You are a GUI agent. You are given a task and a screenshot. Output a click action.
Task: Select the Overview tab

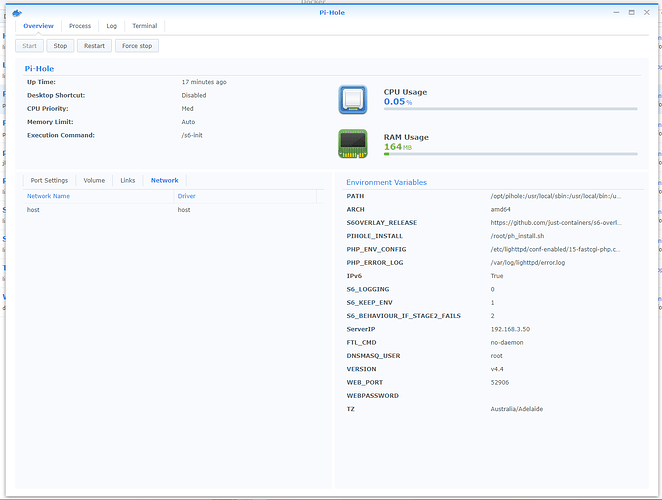tap(38, 26)
